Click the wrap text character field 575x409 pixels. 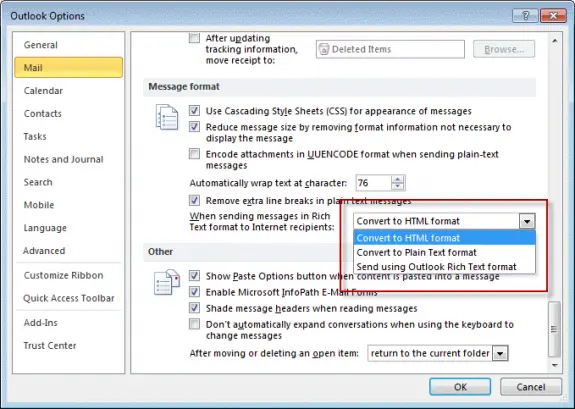(373, 183)
